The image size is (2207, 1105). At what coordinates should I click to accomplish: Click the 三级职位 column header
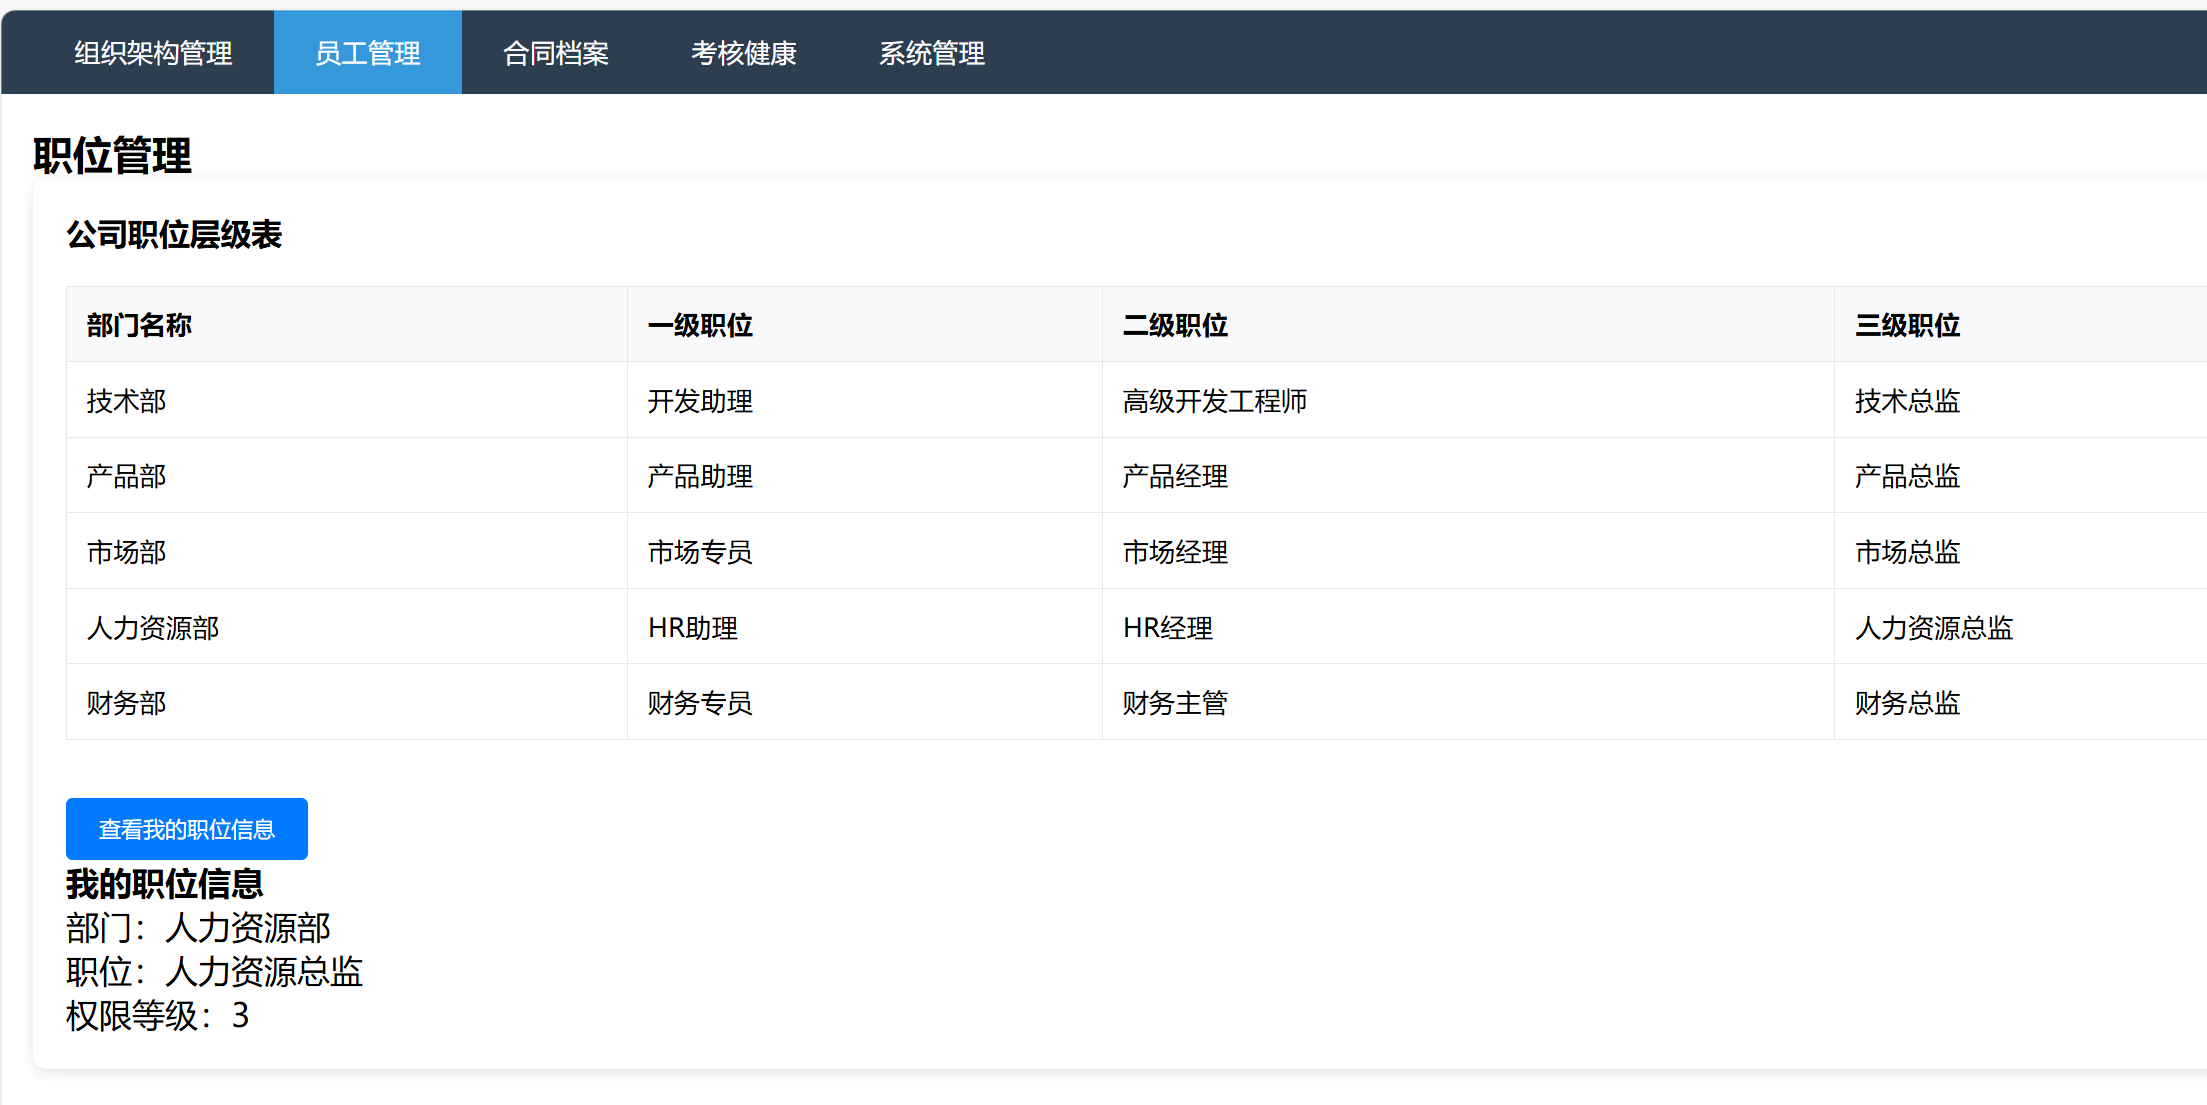1907,325
